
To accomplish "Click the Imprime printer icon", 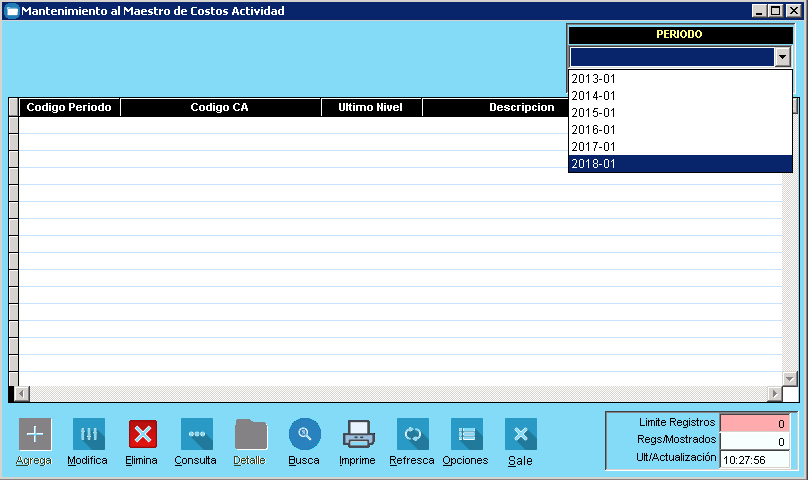I will coord(358,434).
